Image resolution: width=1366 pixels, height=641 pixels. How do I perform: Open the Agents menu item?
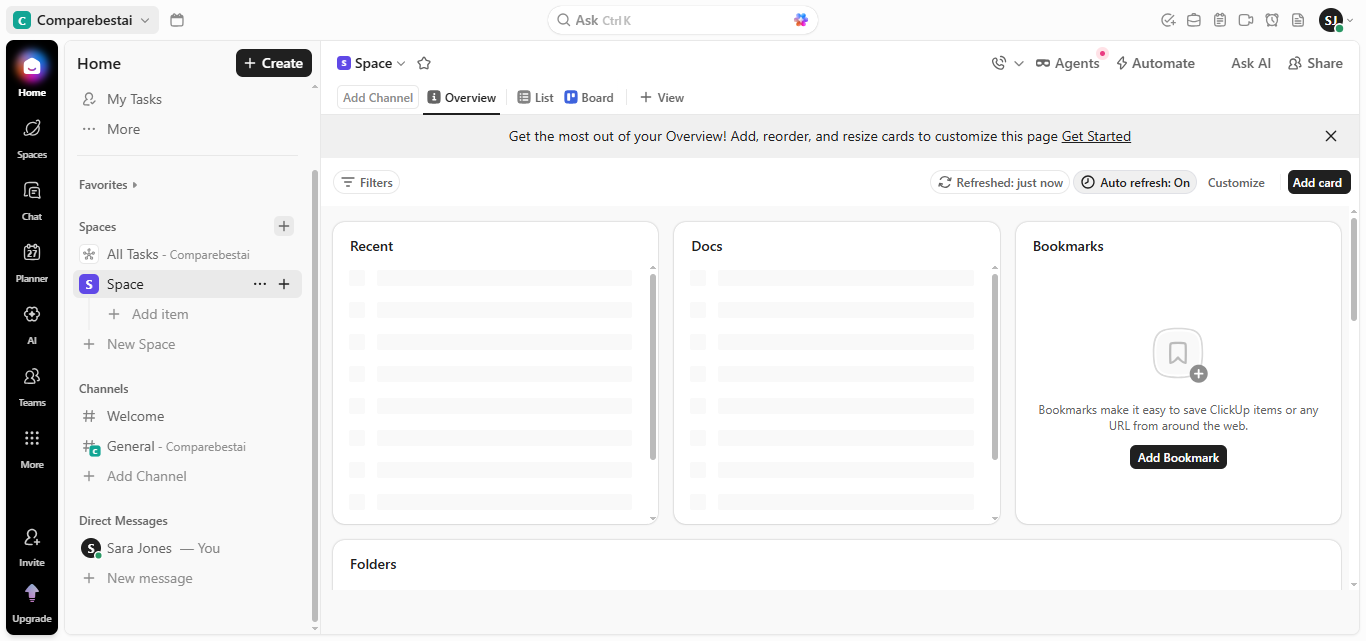[1068, 63]
